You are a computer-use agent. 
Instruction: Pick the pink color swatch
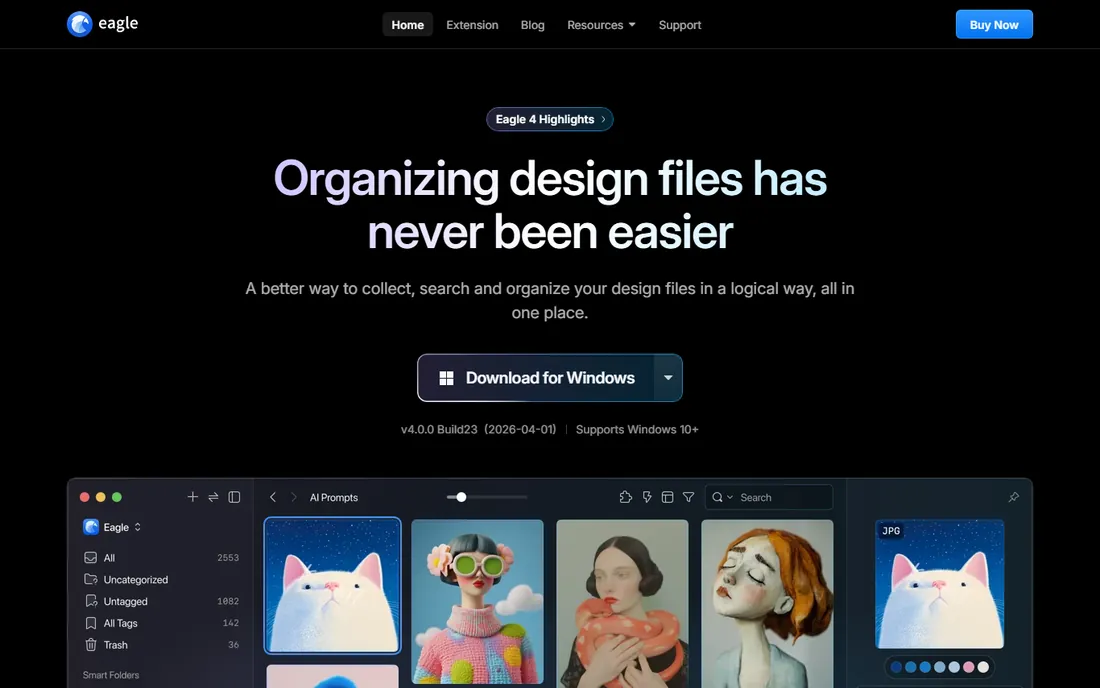(x=969, y=667)
